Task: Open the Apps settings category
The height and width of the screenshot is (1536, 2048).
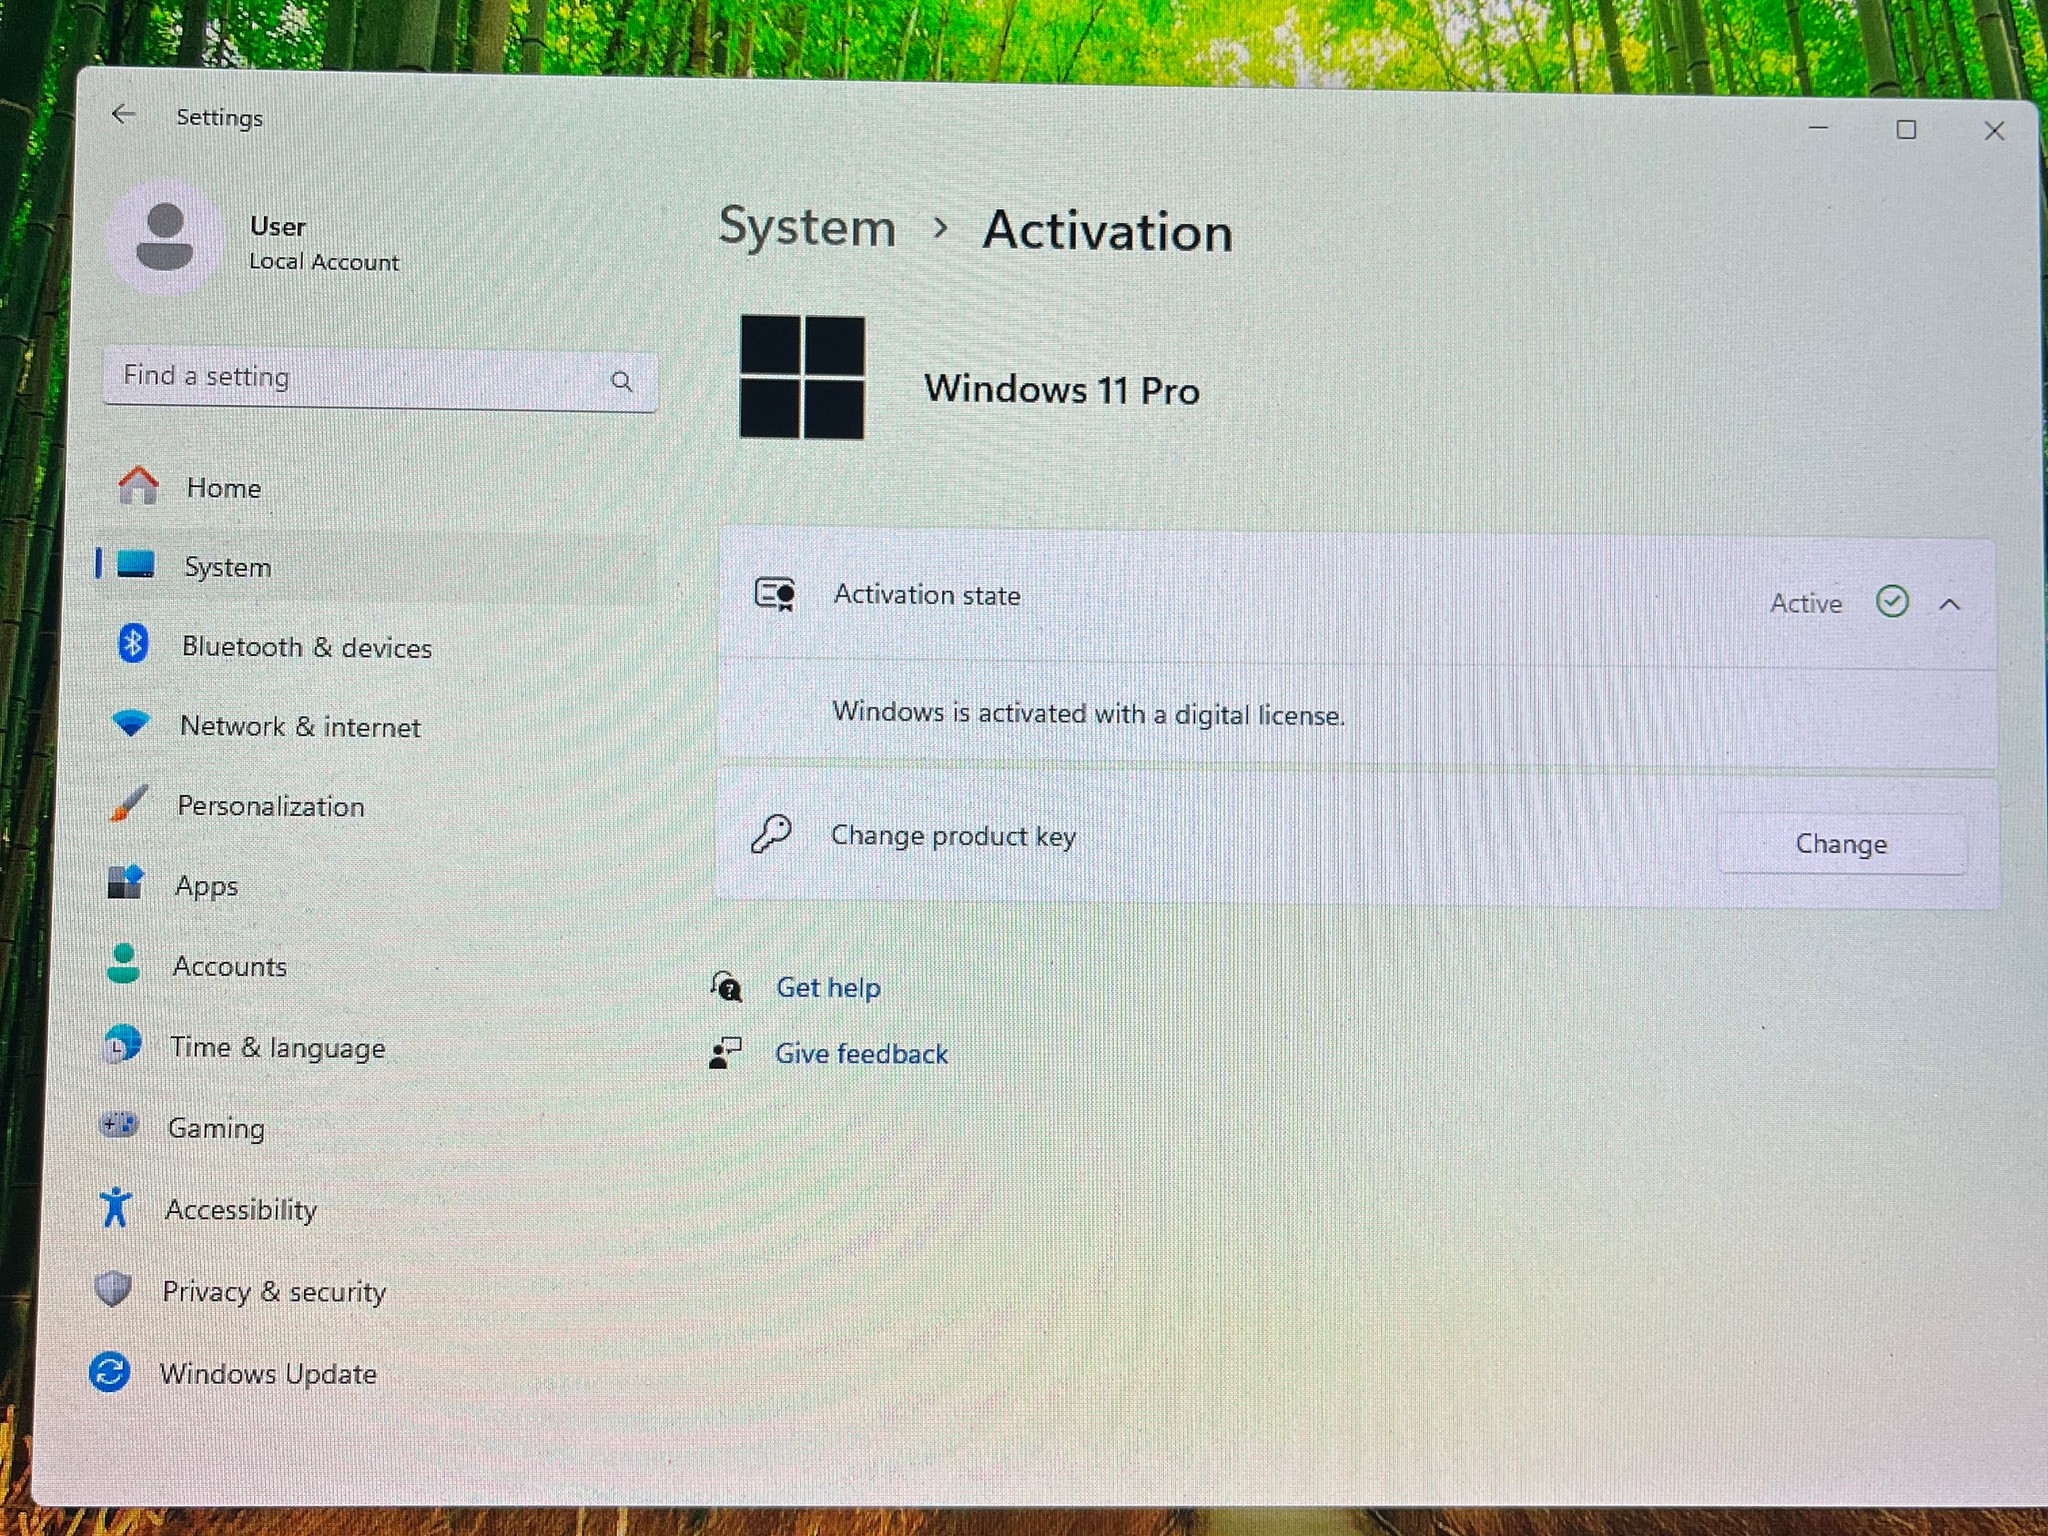Action: click(x=206, y=886)
